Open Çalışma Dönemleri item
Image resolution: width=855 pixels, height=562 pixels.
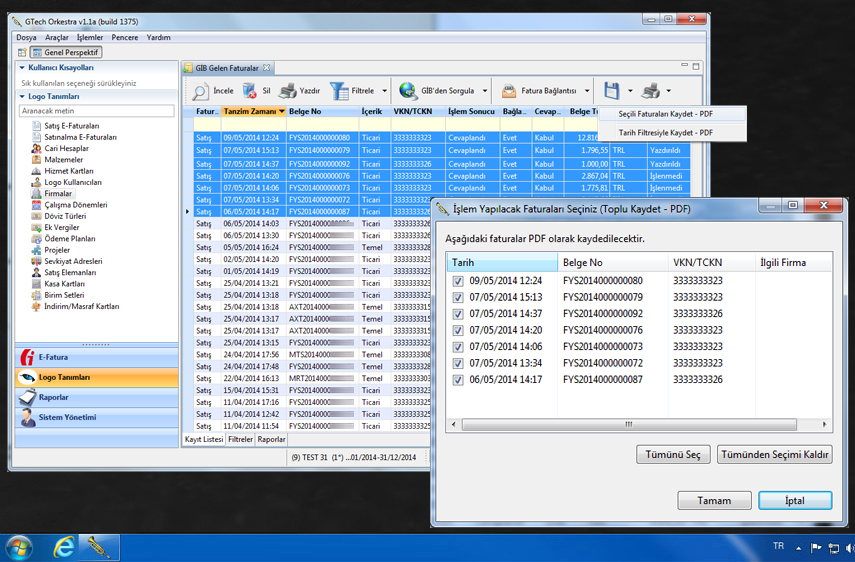[76, 205]
